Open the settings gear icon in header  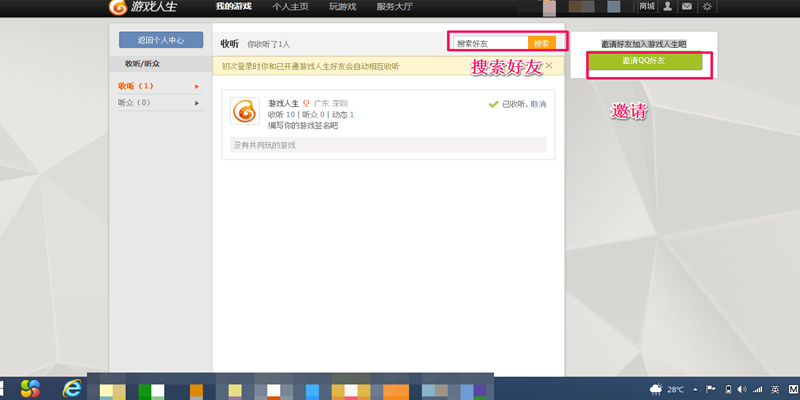coord(707,6)
